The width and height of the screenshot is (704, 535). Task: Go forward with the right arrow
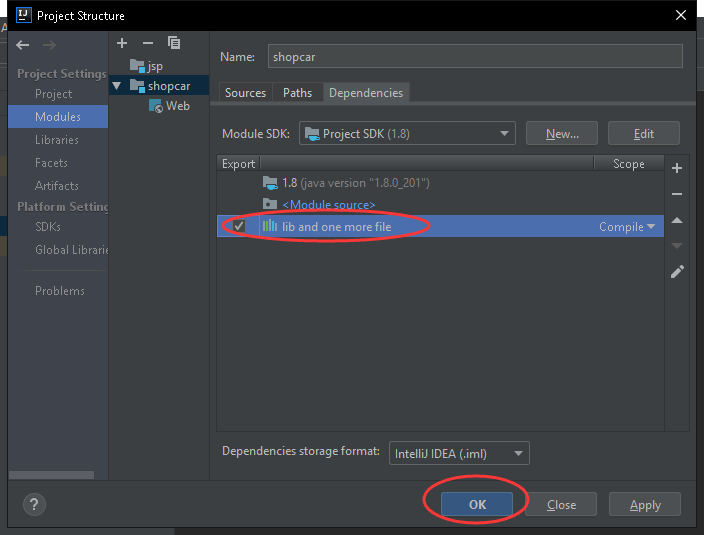coord(49,45)
